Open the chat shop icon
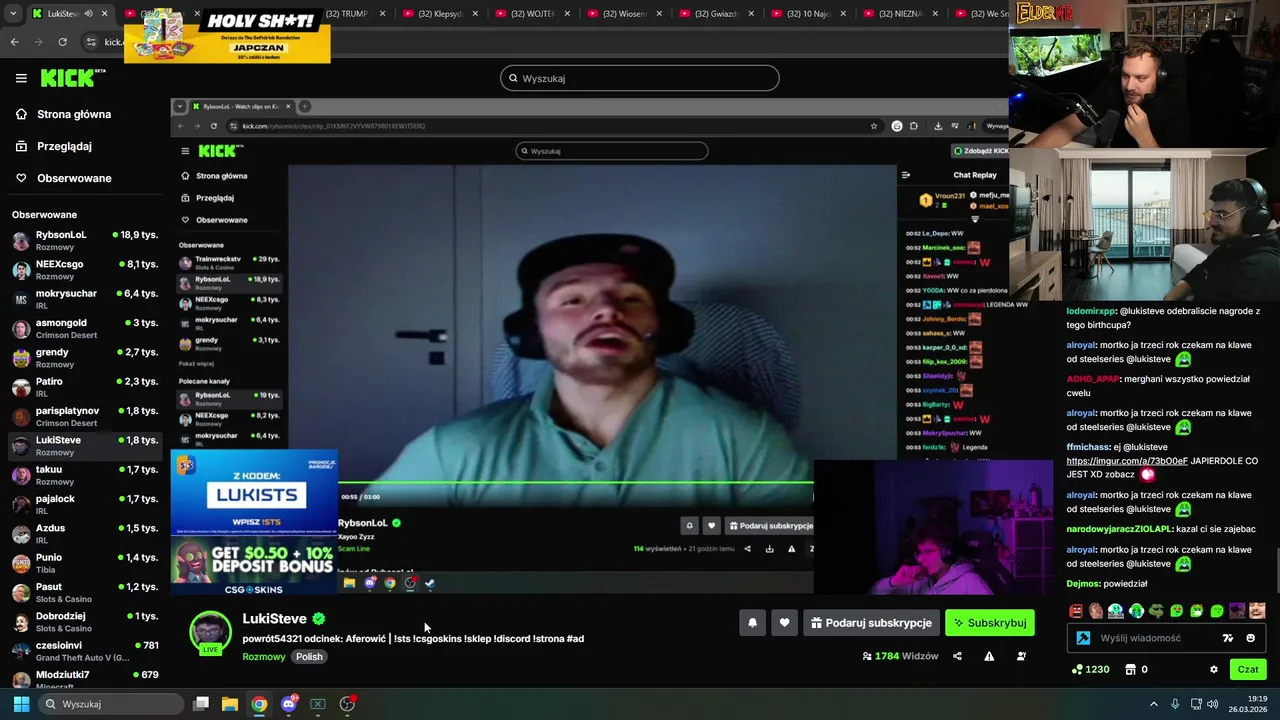Screen dimensions: 1280x720 click(1130, 670)
